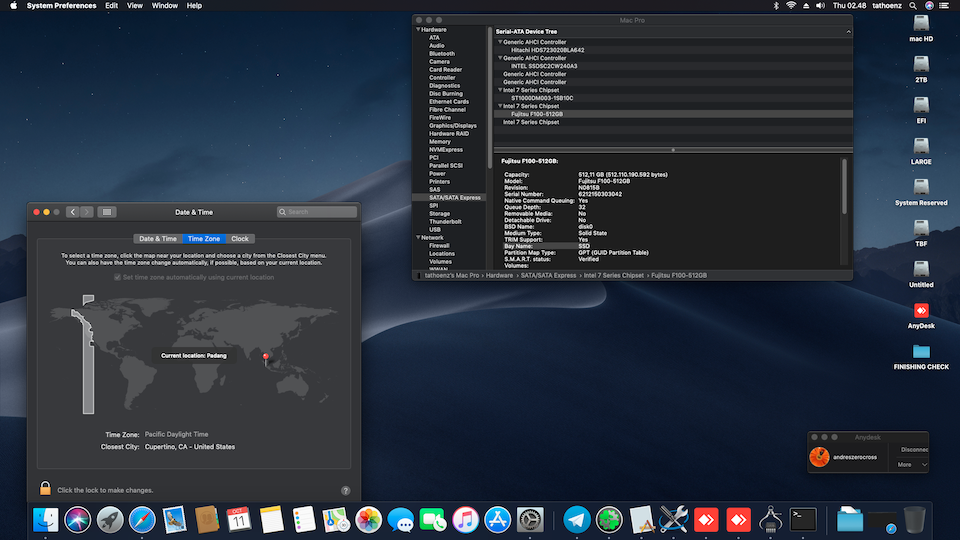Open Safari from the dock
Image resolution: width=960 pixels, height=540 pixels.
tap(142, 519)
